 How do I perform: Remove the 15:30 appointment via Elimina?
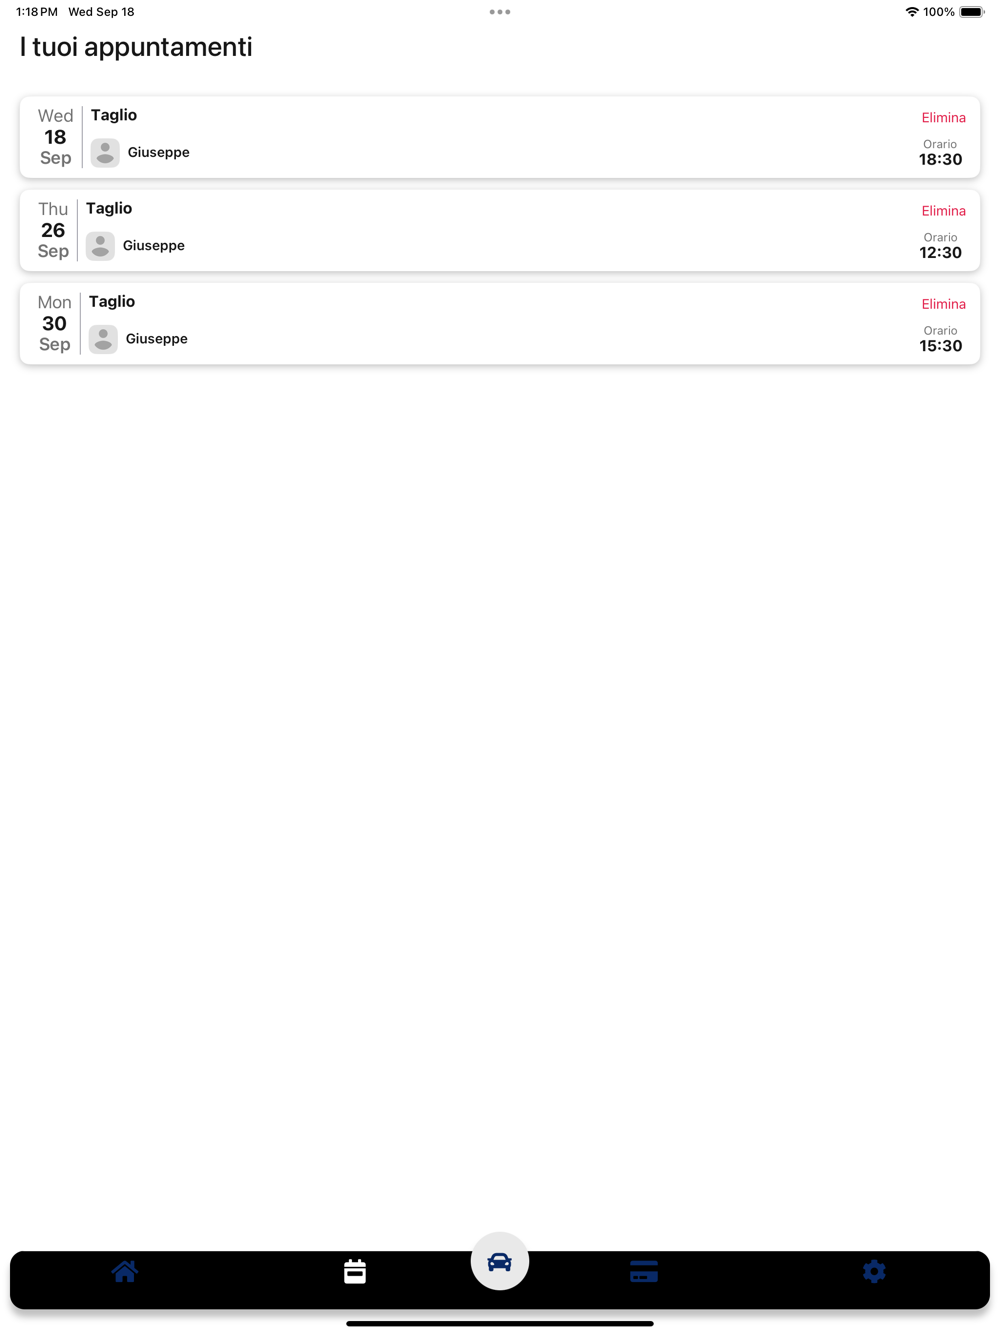[943, 304]
